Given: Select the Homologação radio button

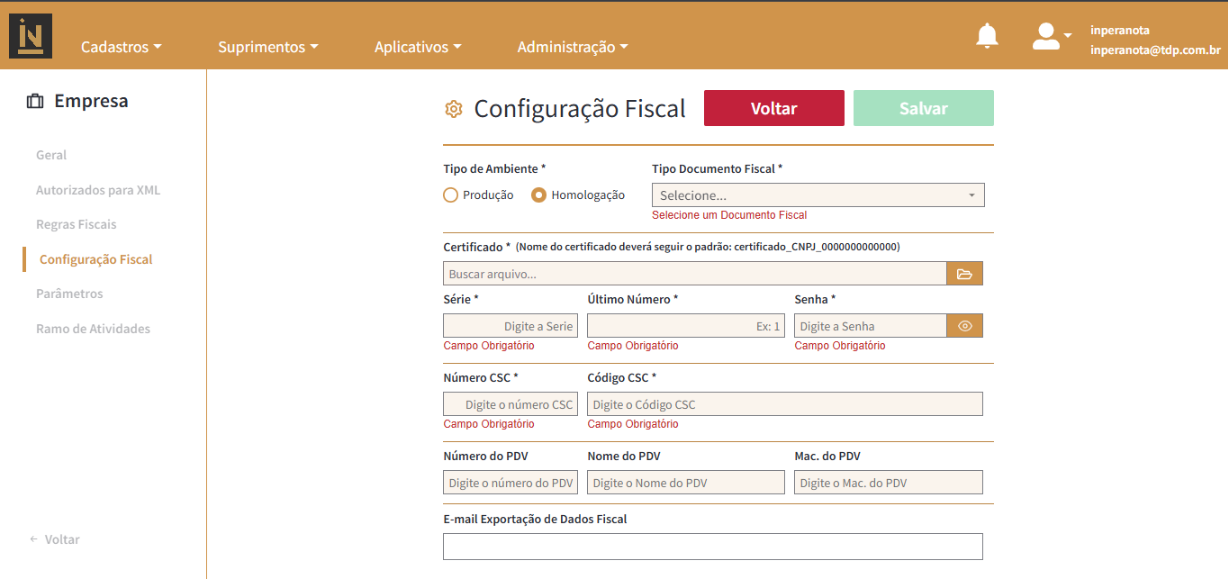Looking at the screenshot, I should (x=539, y=195).
